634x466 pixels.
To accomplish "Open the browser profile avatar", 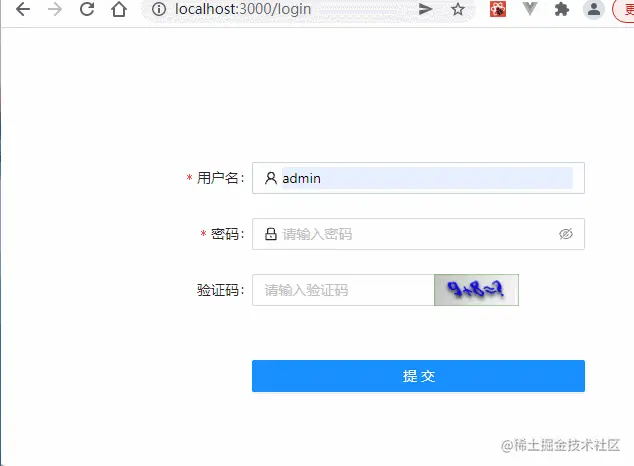I will [594, 9].
